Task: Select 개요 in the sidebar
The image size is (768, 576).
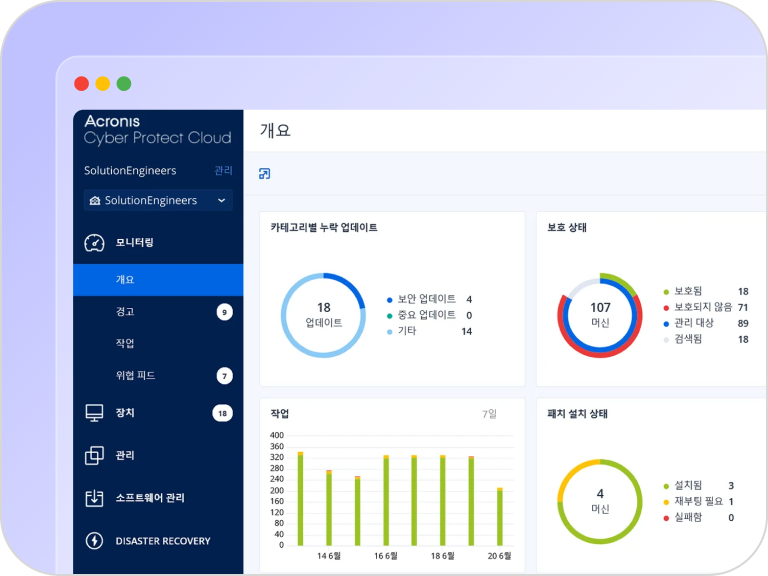Action: [x=125, y=280]
